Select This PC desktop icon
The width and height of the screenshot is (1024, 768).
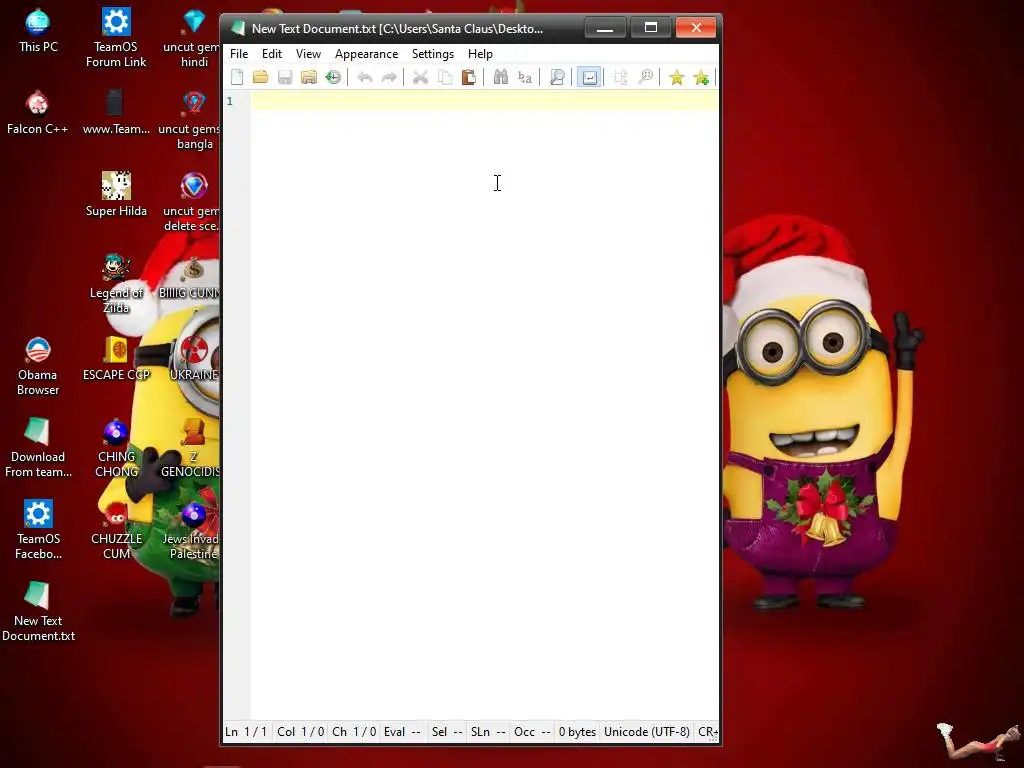click(x=38, y=31)
